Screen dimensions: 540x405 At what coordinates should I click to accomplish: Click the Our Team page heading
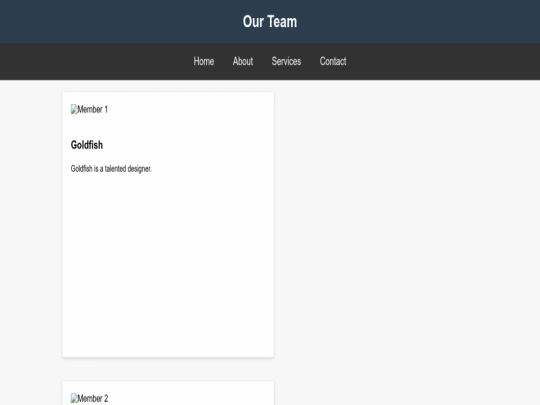[270, 22]
